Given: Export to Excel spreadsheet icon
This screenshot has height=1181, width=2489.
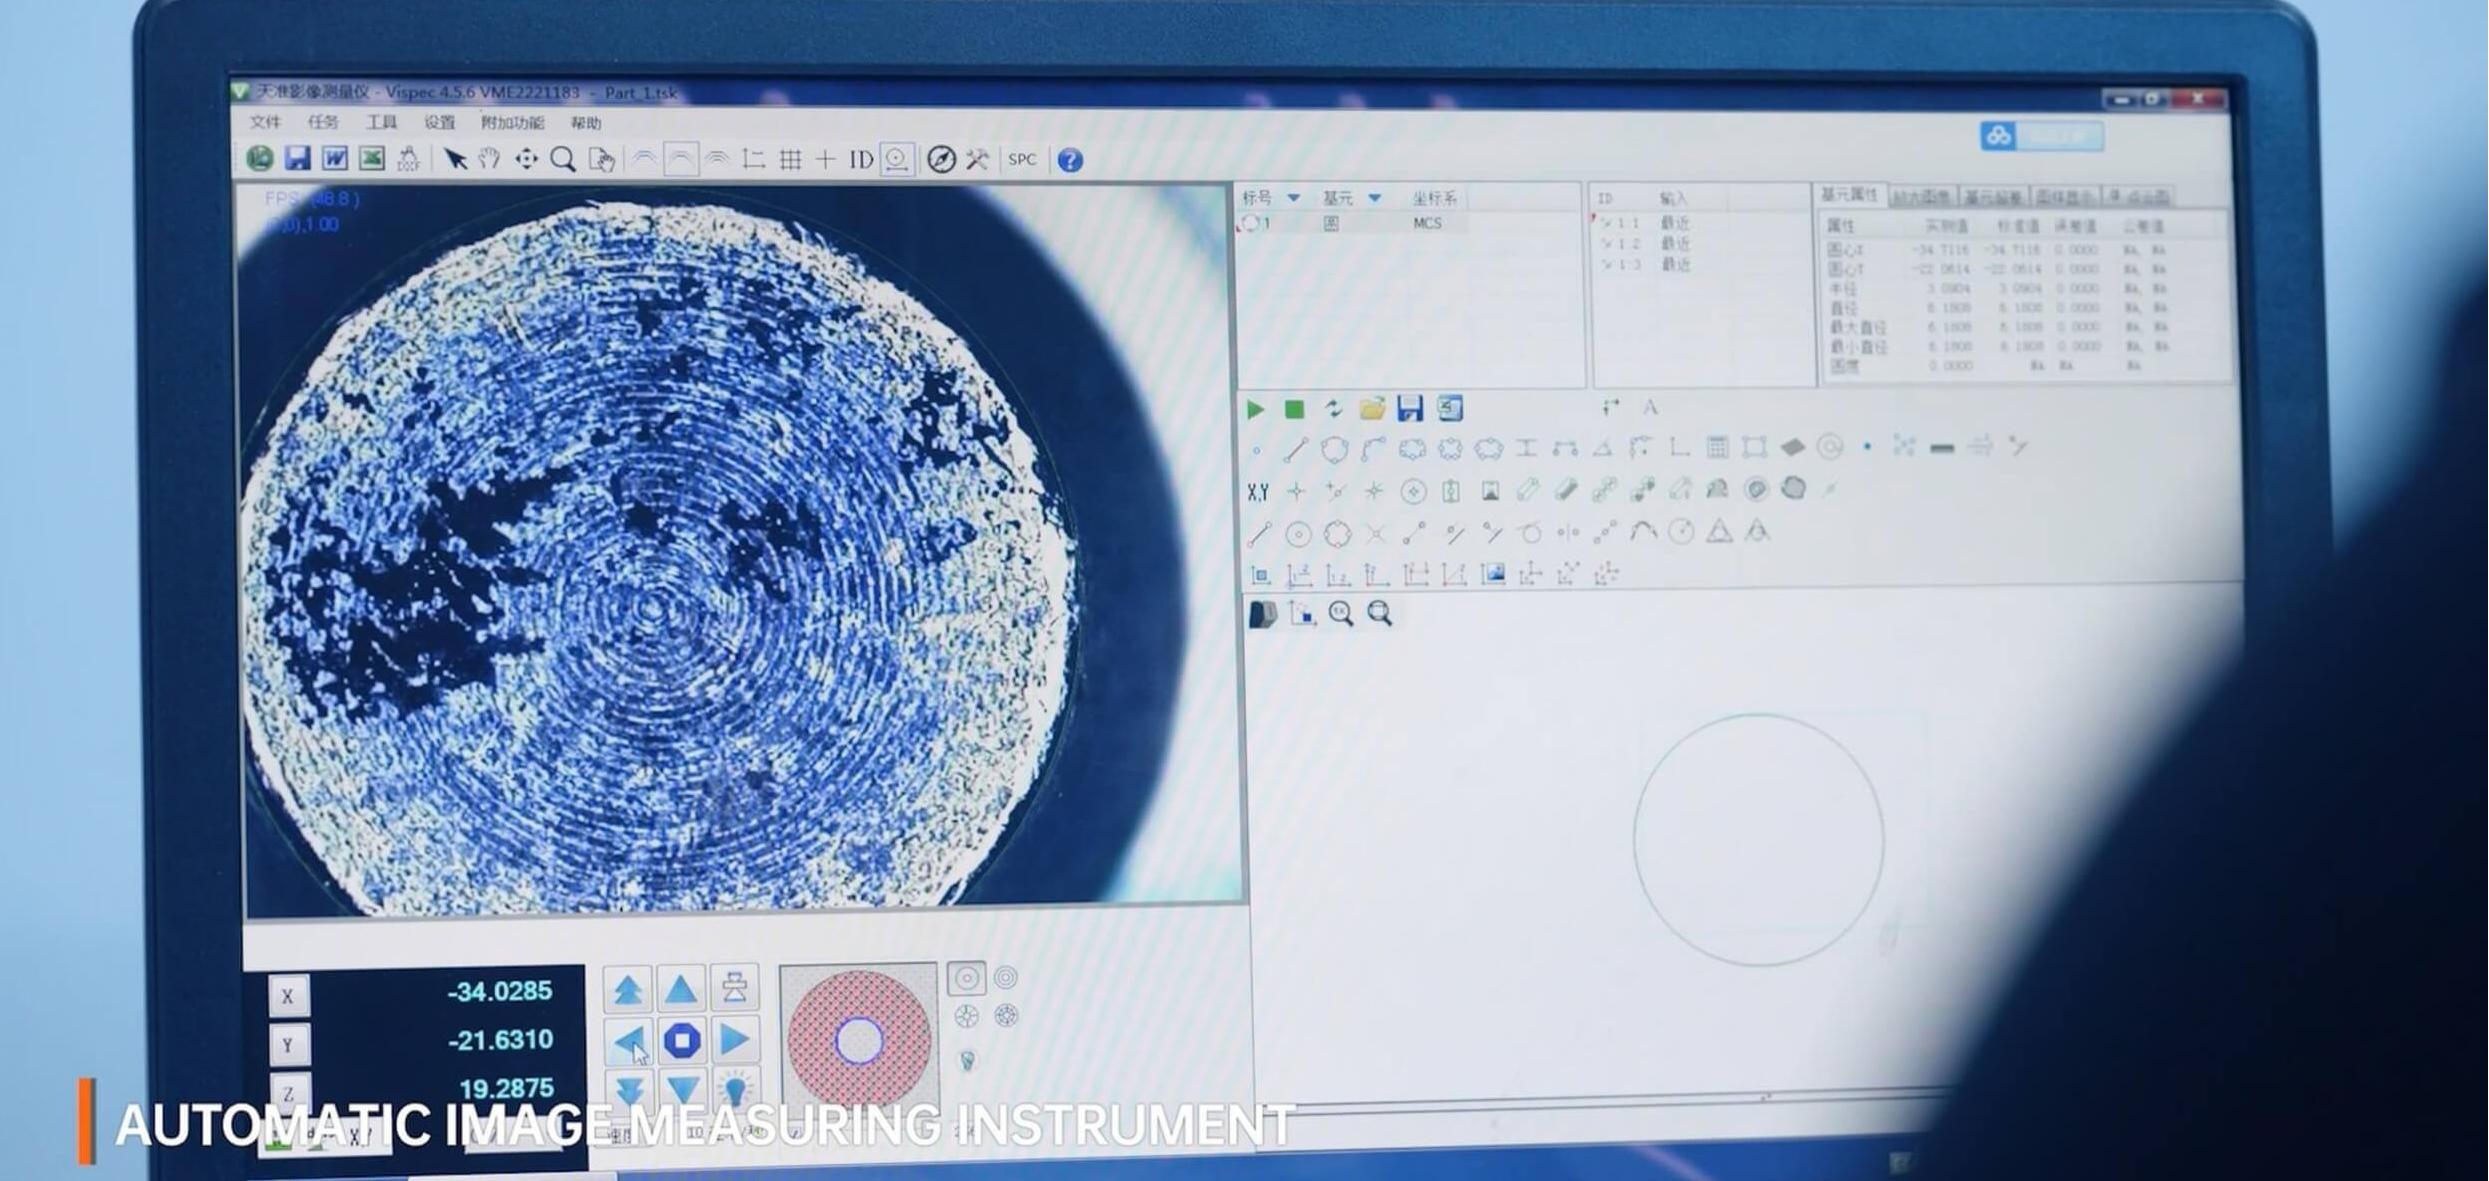Looking at the screenshot, I should click(x=372, y=159).
